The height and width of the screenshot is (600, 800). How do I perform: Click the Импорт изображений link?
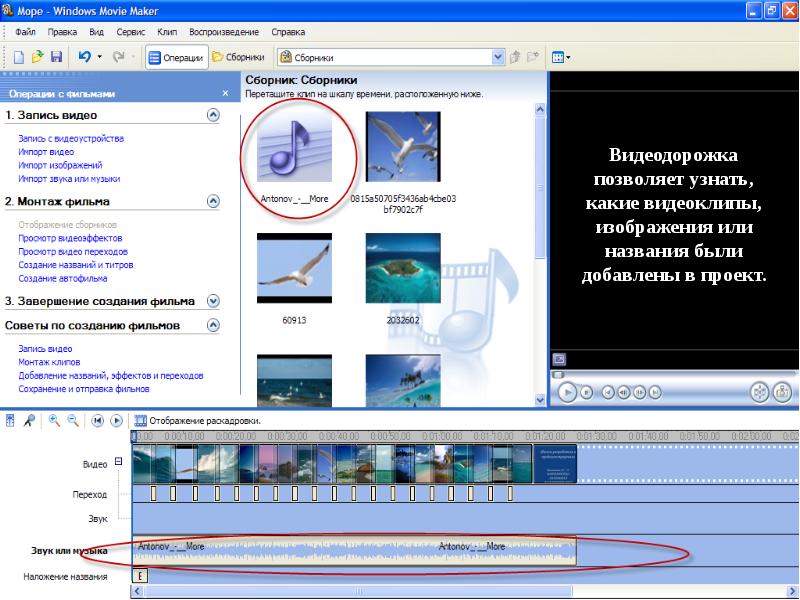60,165
